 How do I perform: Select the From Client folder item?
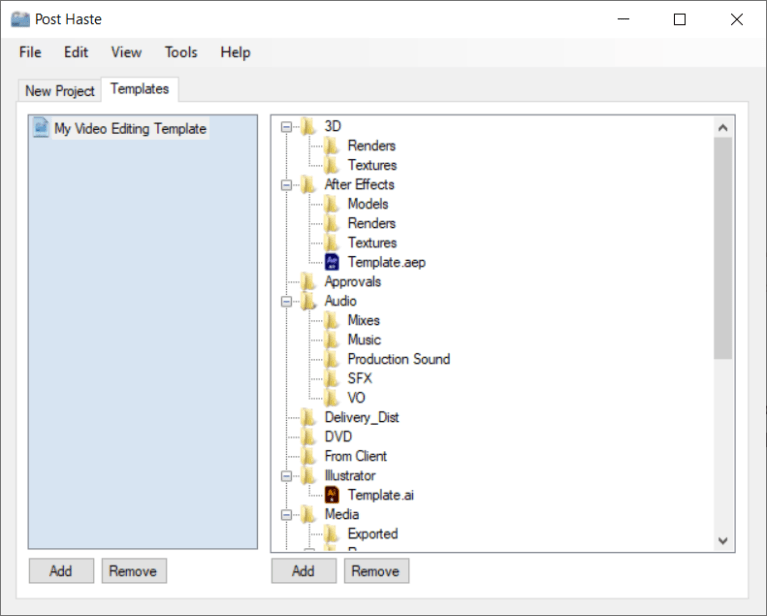tap(355, 456)
